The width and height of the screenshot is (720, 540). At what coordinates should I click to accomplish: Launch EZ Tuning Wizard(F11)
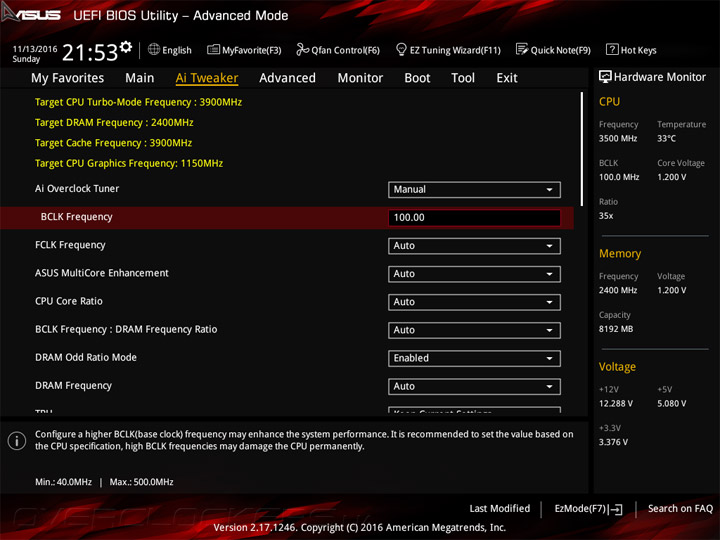click(x=455, y=50)
